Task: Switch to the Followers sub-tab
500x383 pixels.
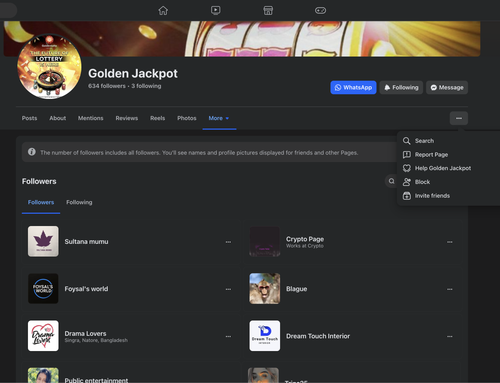Action: 41,202
